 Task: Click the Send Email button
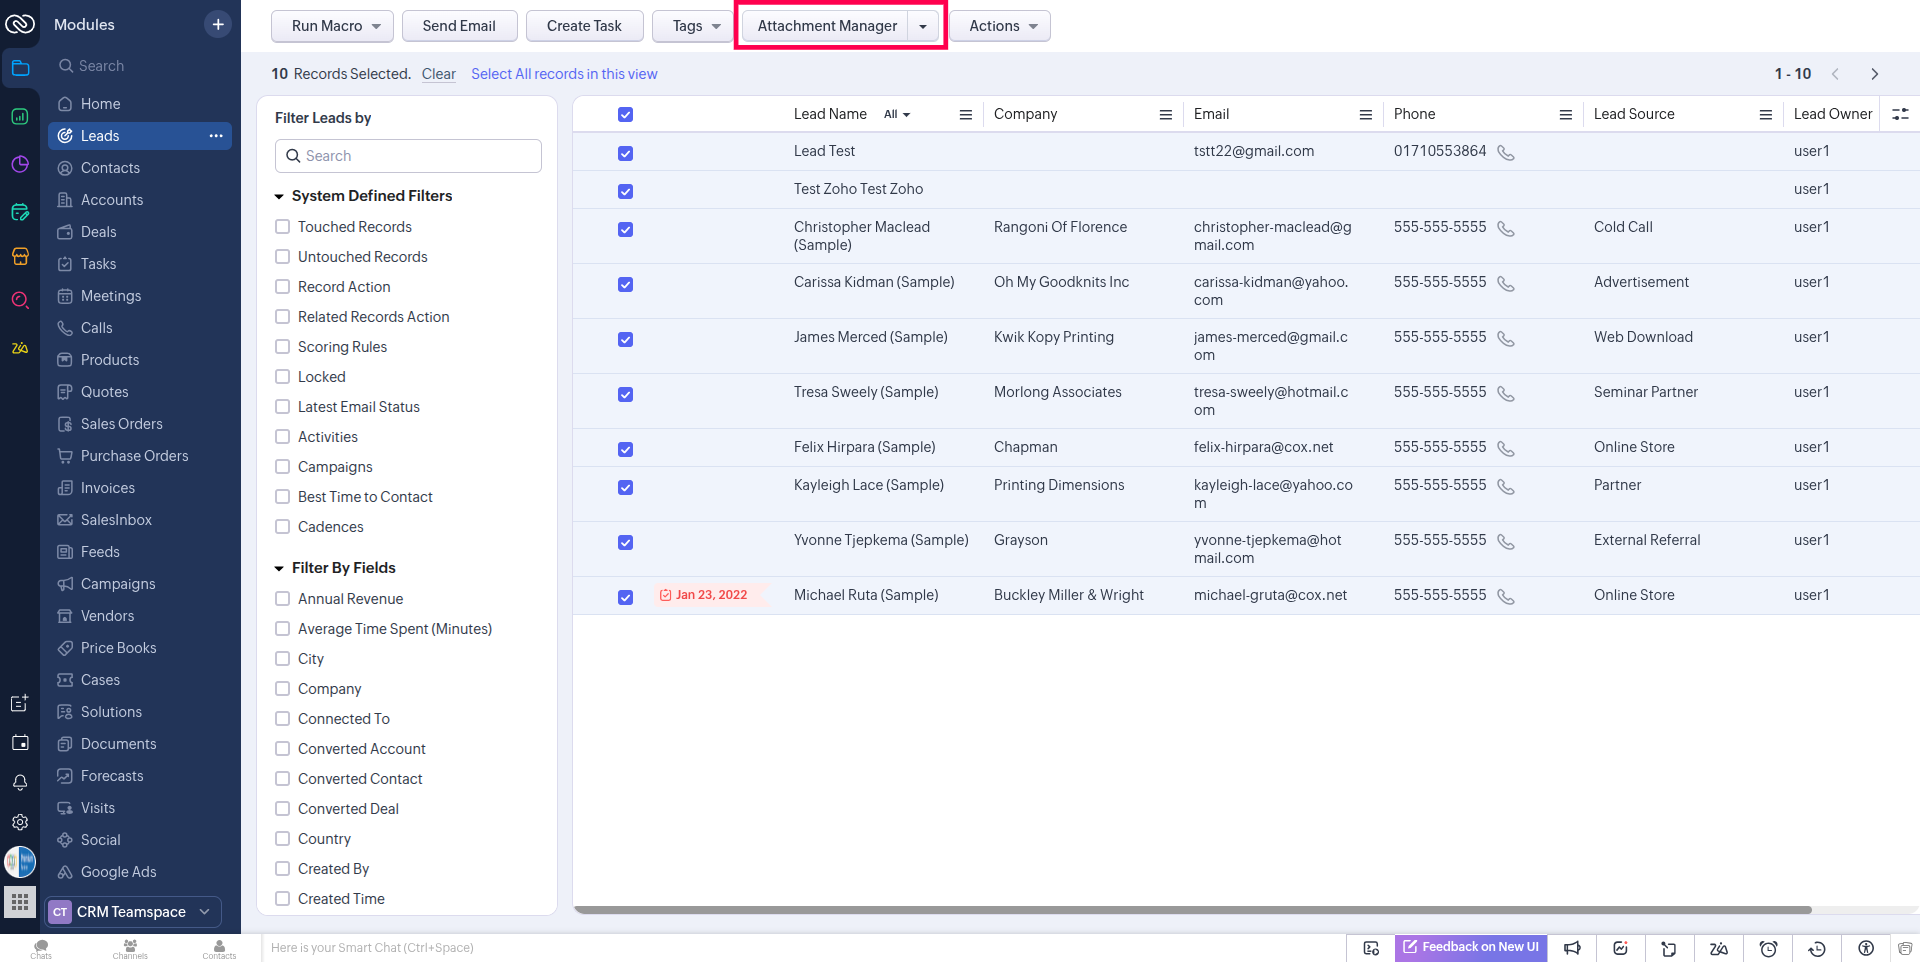[x=459, y=26]
